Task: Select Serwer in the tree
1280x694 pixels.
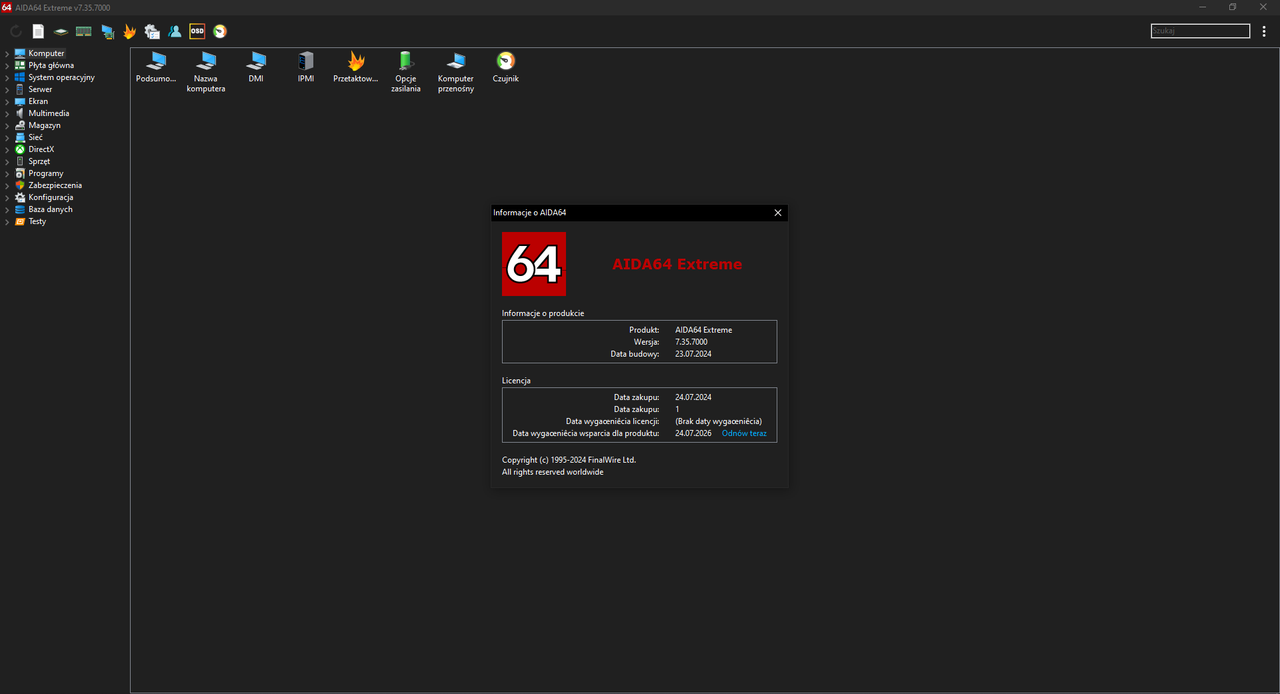Action: click(x=40, y=89)
